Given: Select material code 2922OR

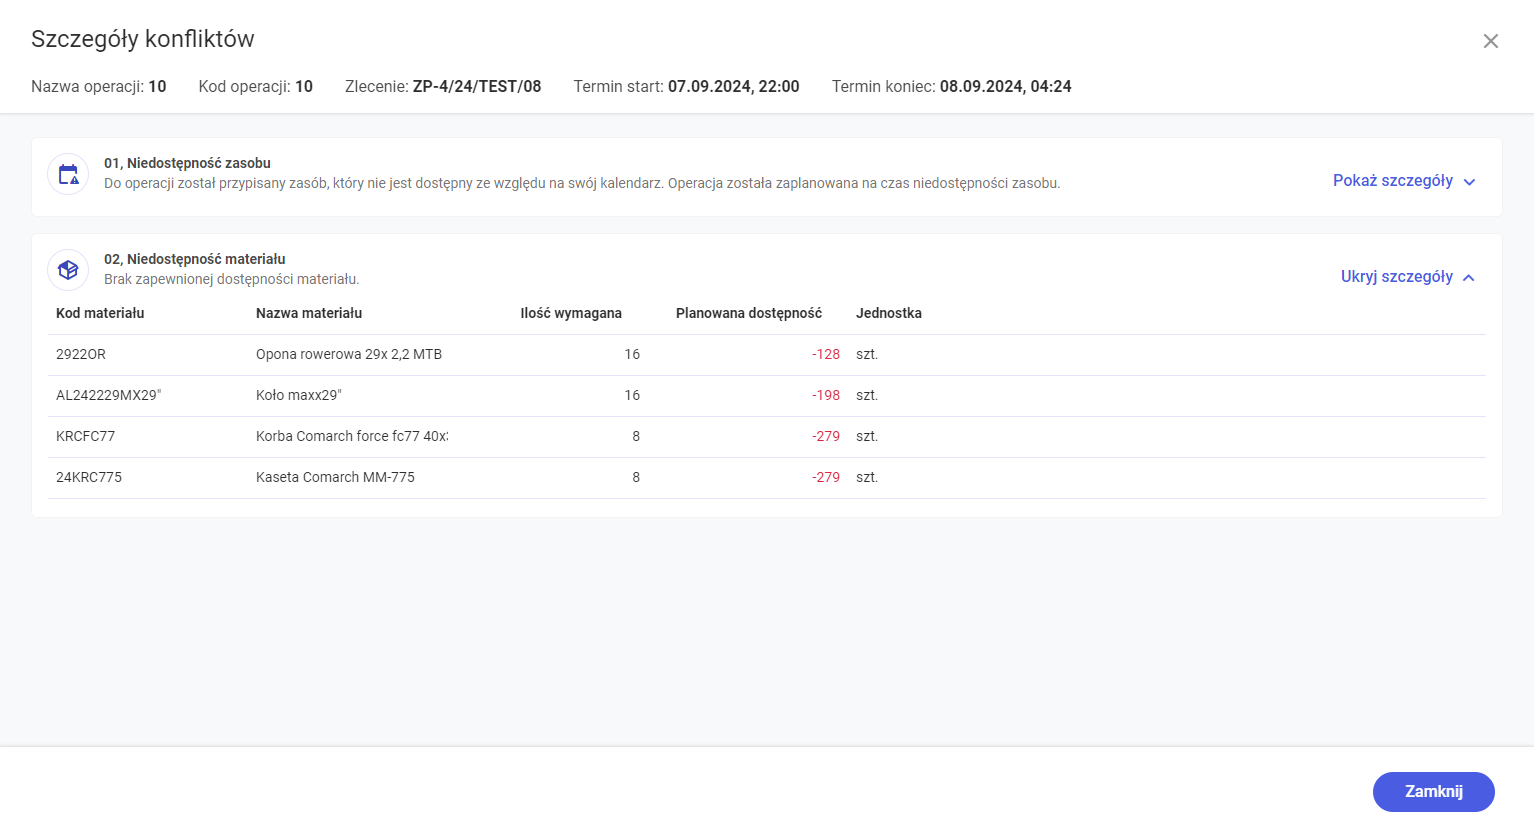Looking at the screenshot, I should pos(81,354).
